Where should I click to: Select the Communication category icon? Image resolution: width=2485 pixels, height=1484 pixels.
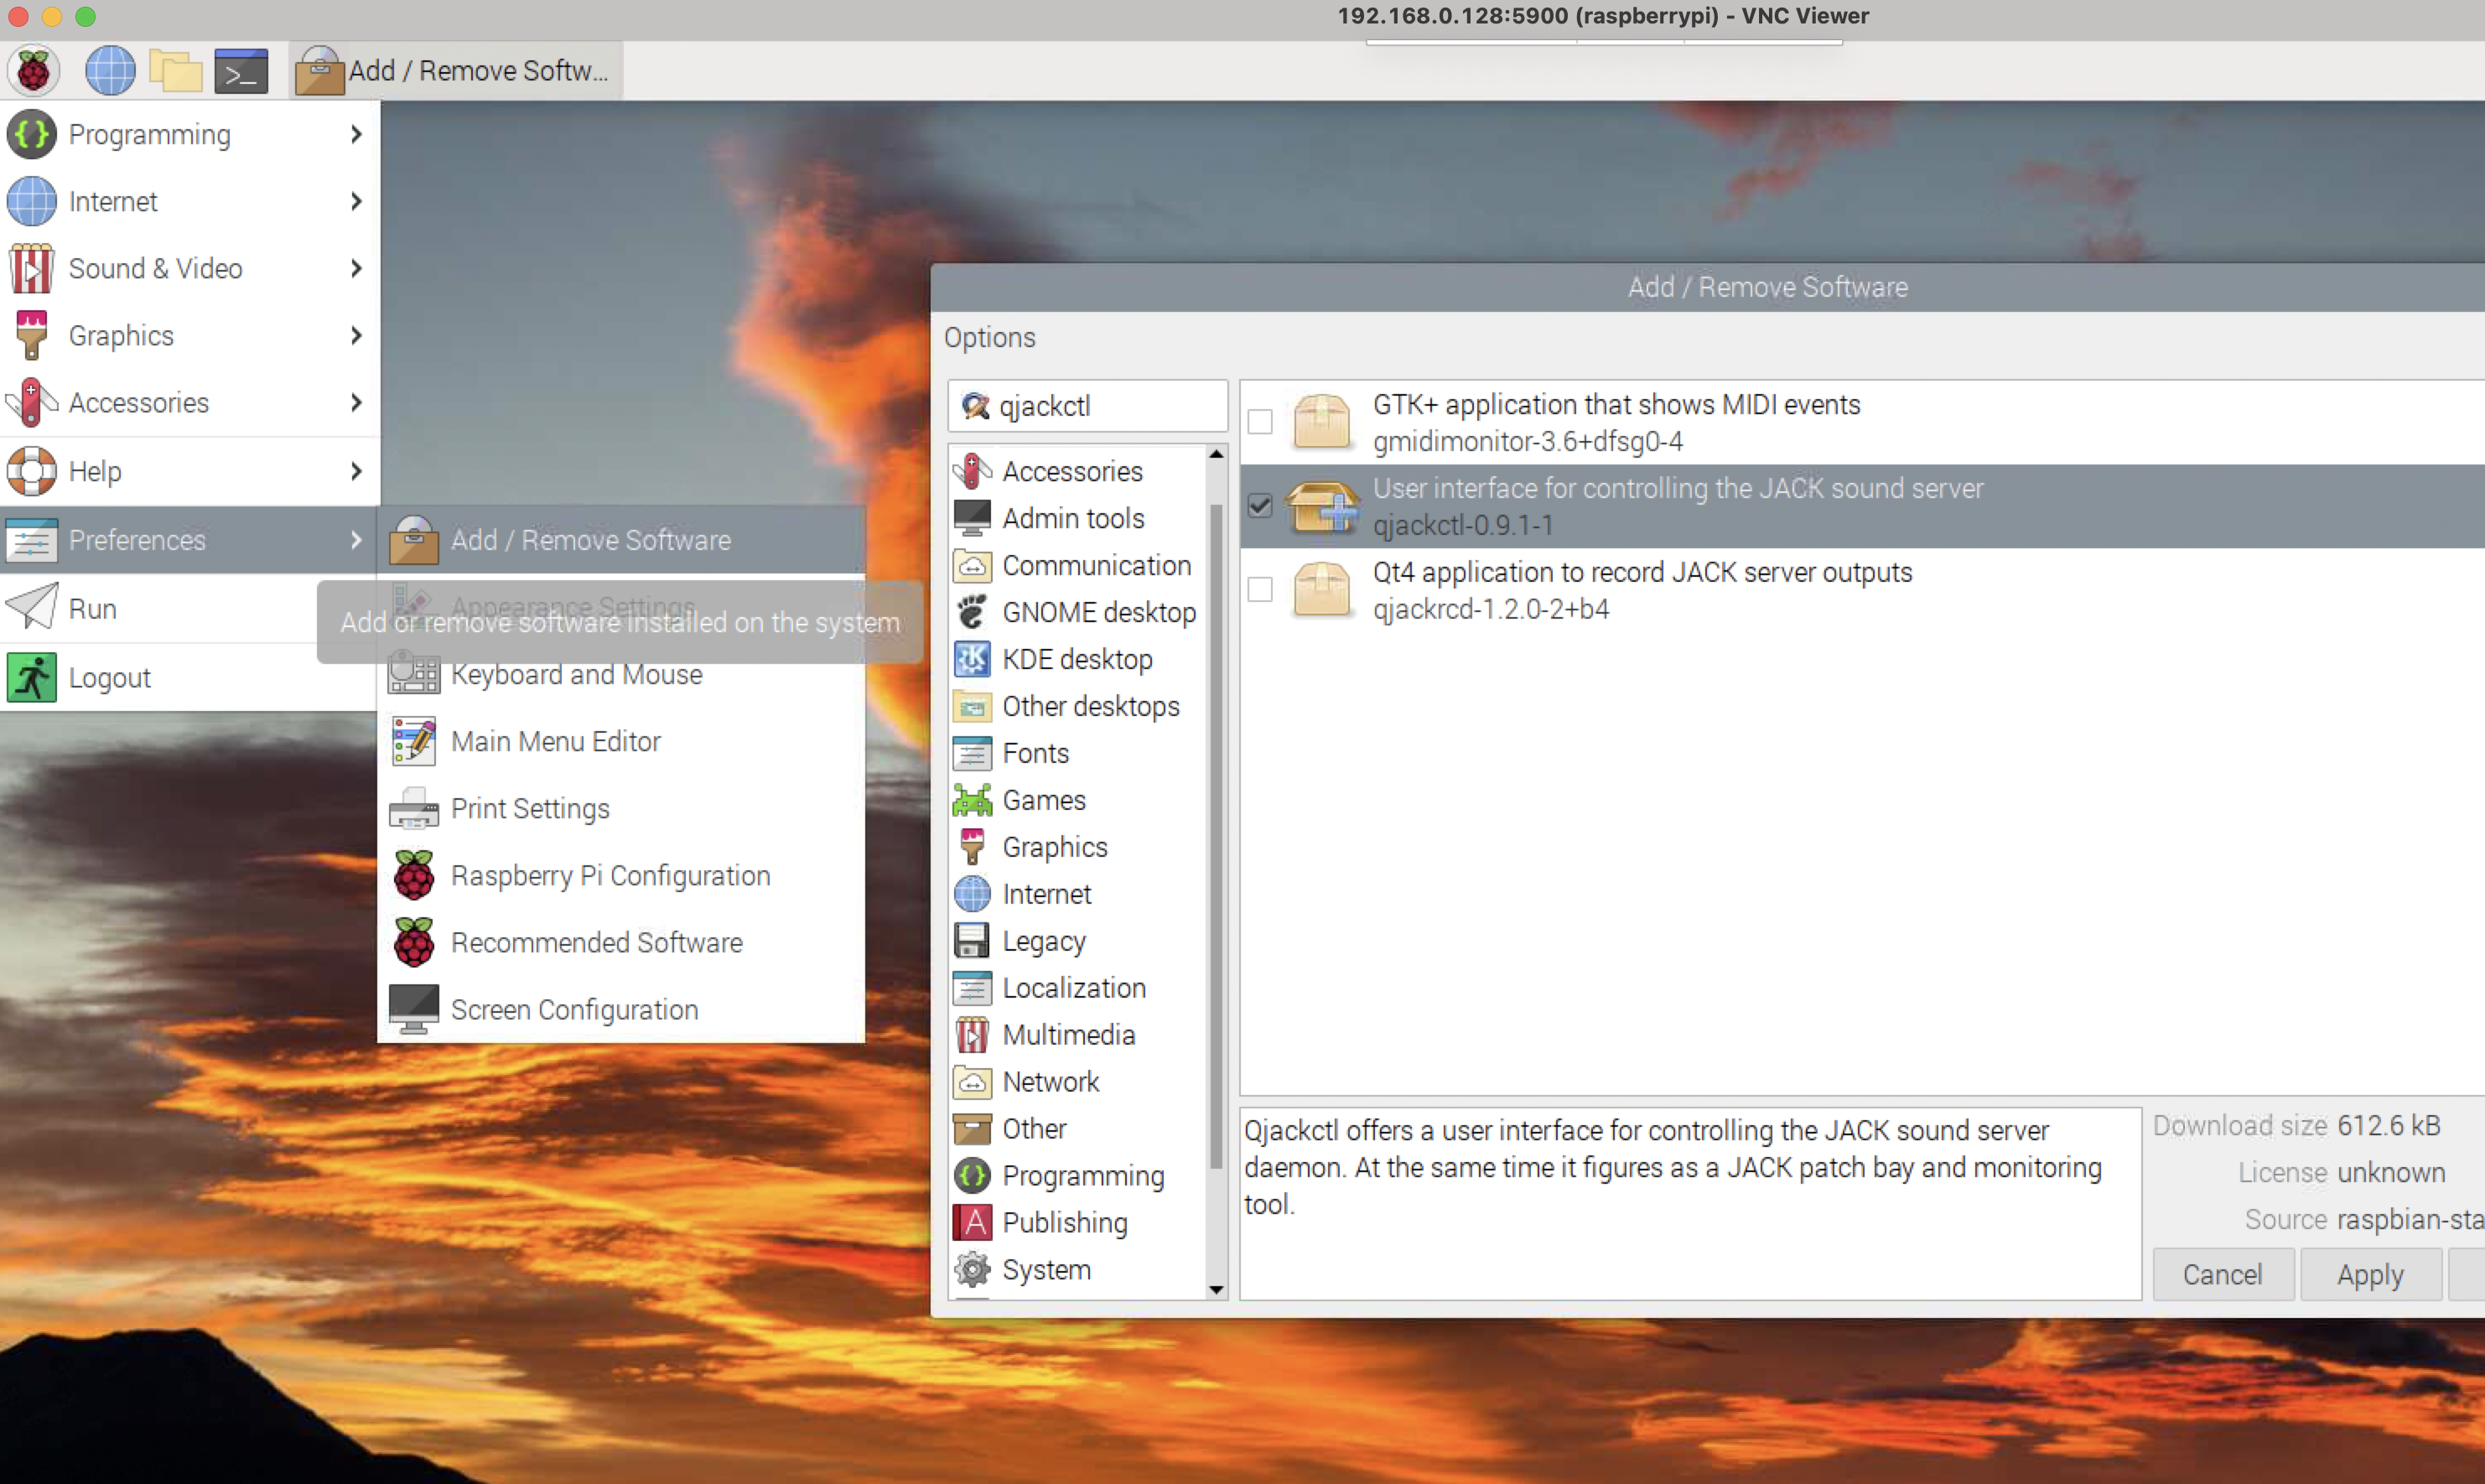coord(972,565)
